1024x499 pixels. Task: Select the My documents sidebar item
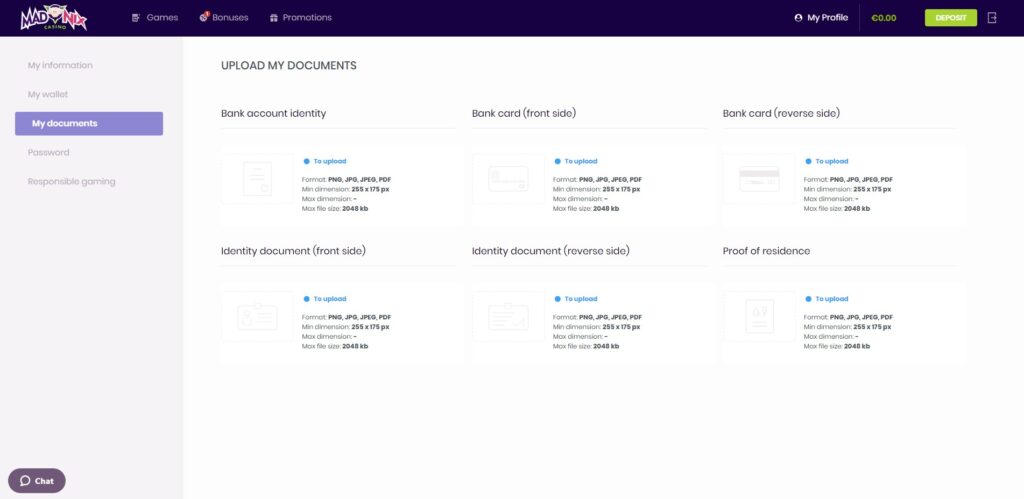coord(89,123)
